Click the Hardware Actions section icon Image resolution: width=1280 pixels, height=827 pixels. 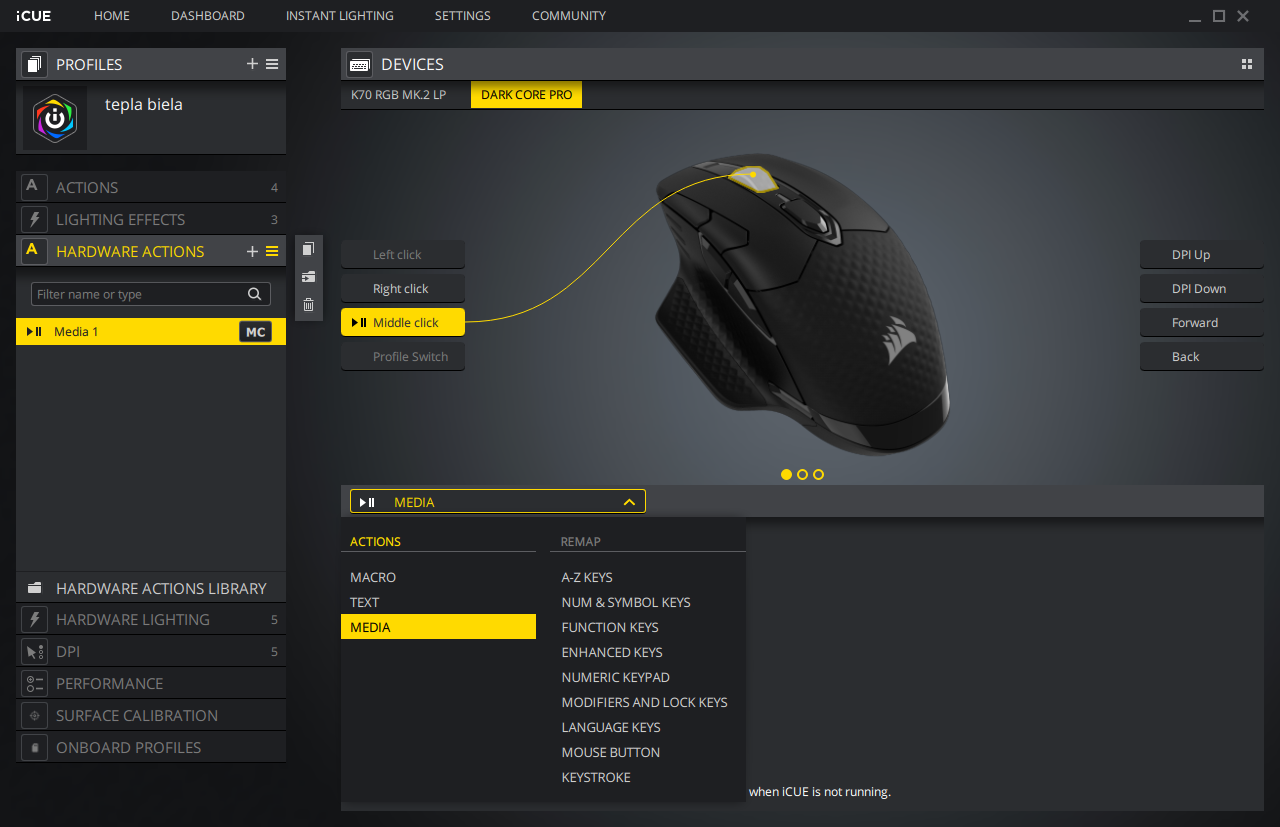click(35, 251)
